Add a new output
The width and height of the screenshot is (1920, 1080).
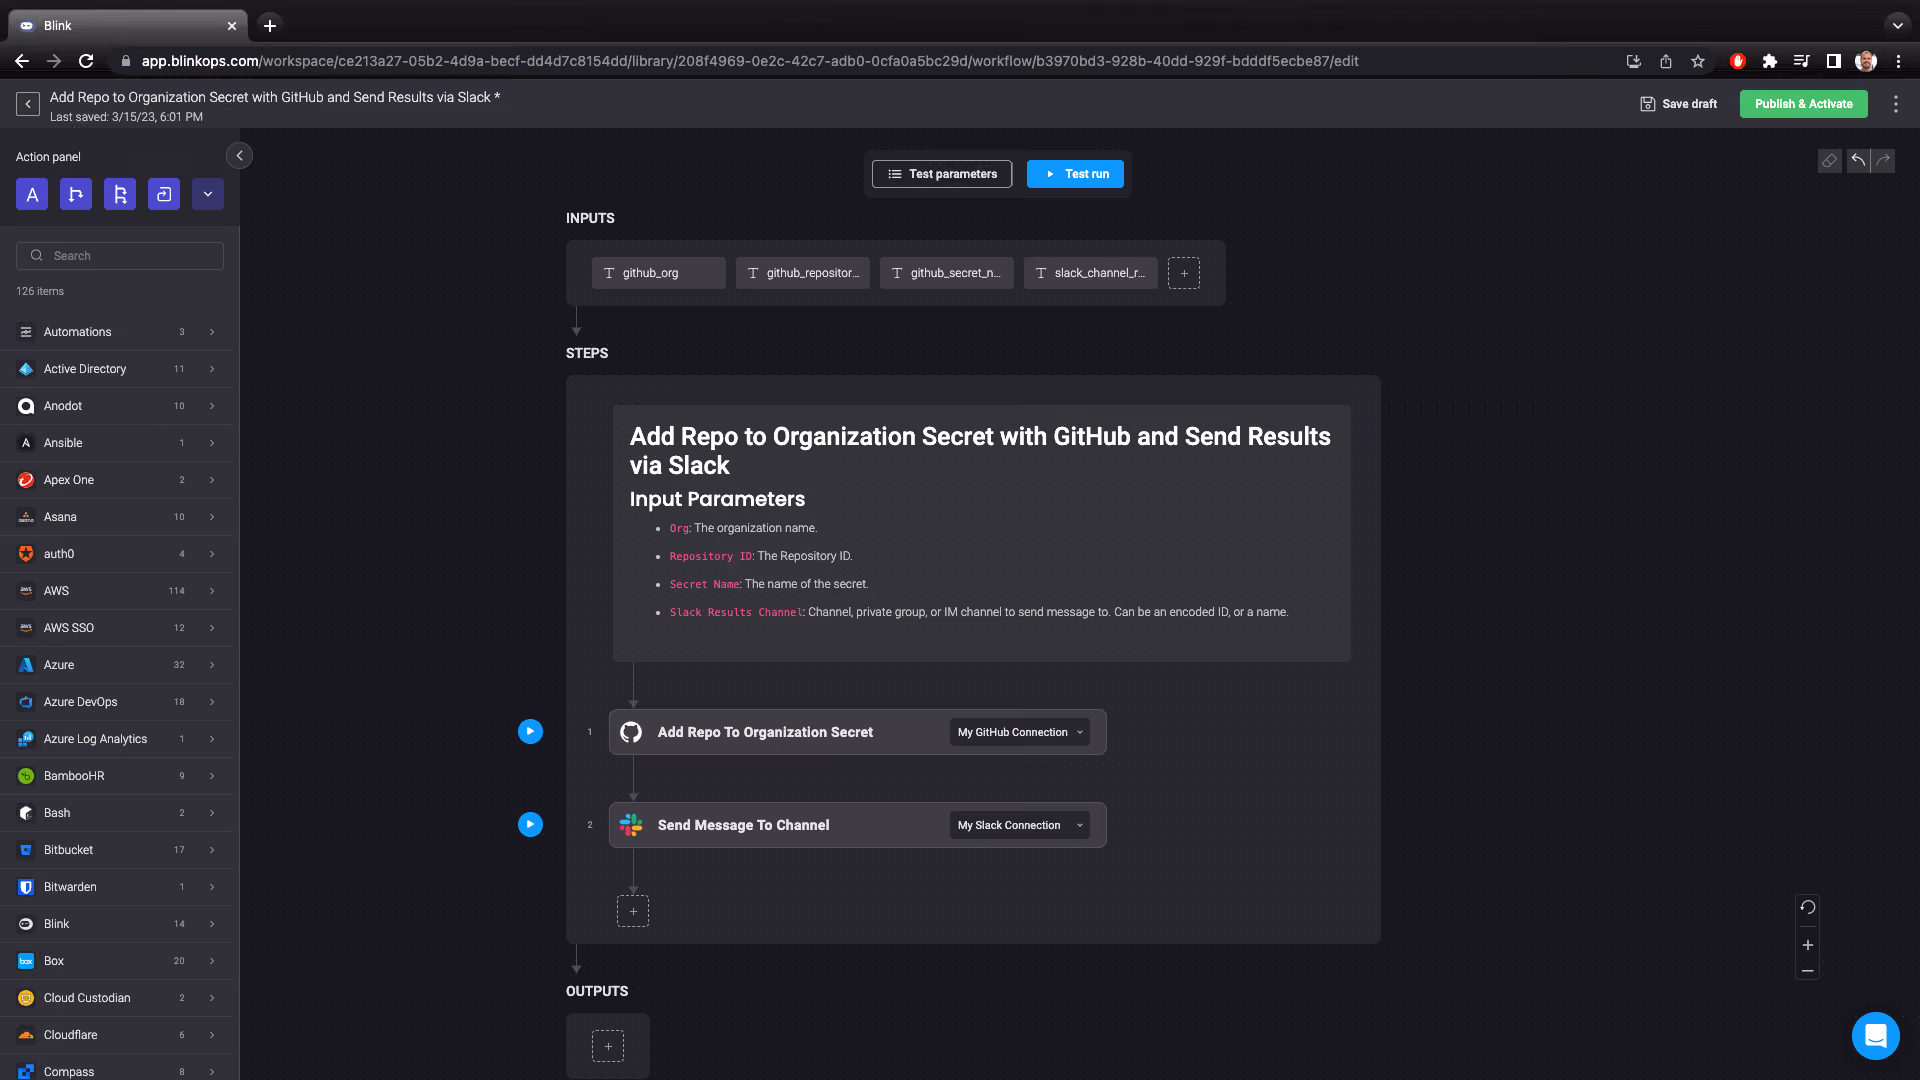coord(608,1046)
